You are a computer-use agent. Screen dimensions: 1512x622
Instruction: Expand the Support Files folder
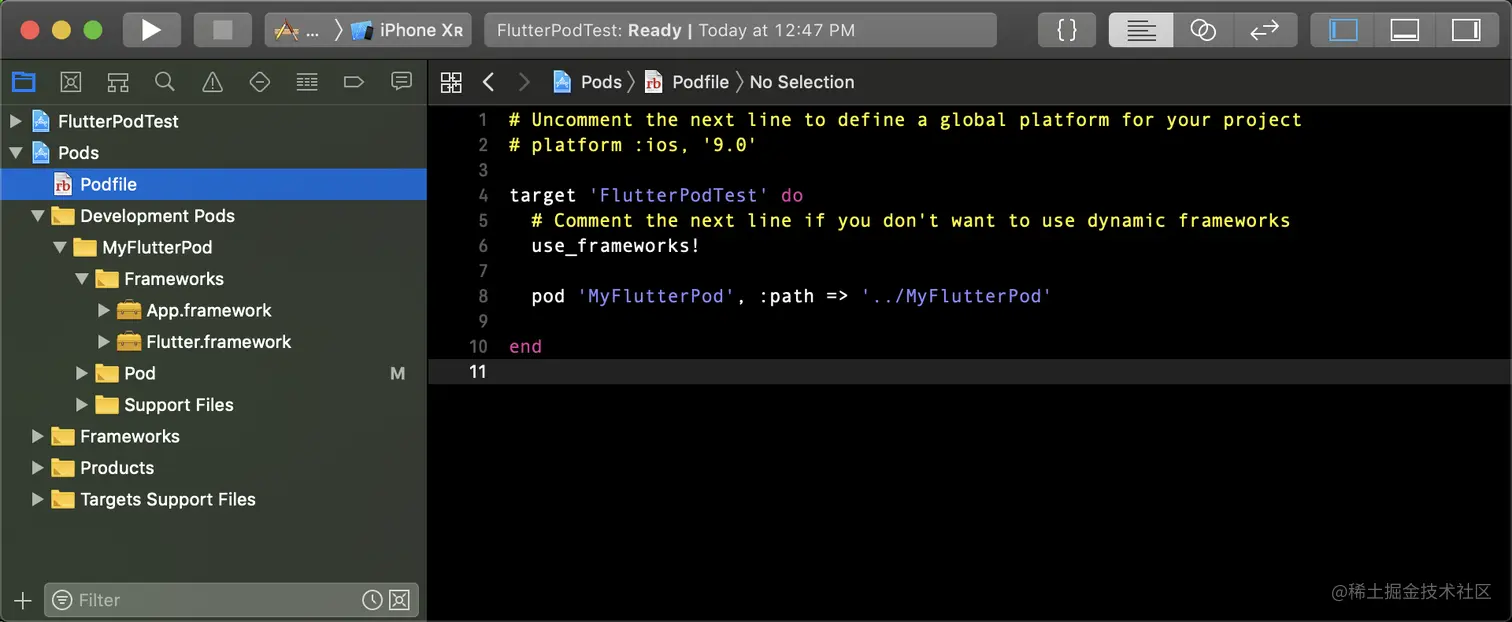click(82, 405)
